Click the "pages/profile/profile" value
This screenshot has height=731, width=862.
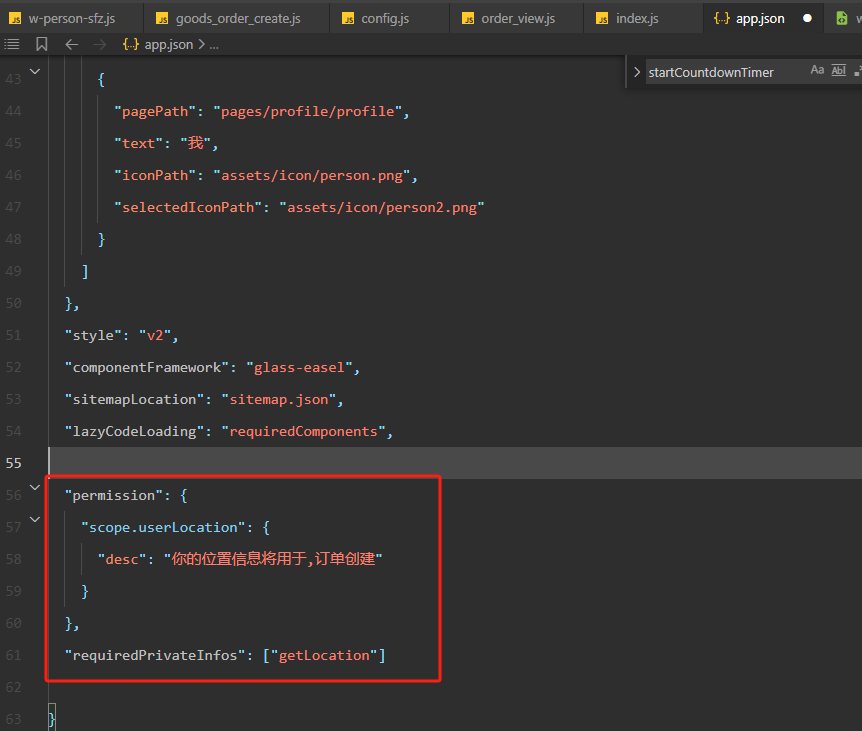point(307,112)
